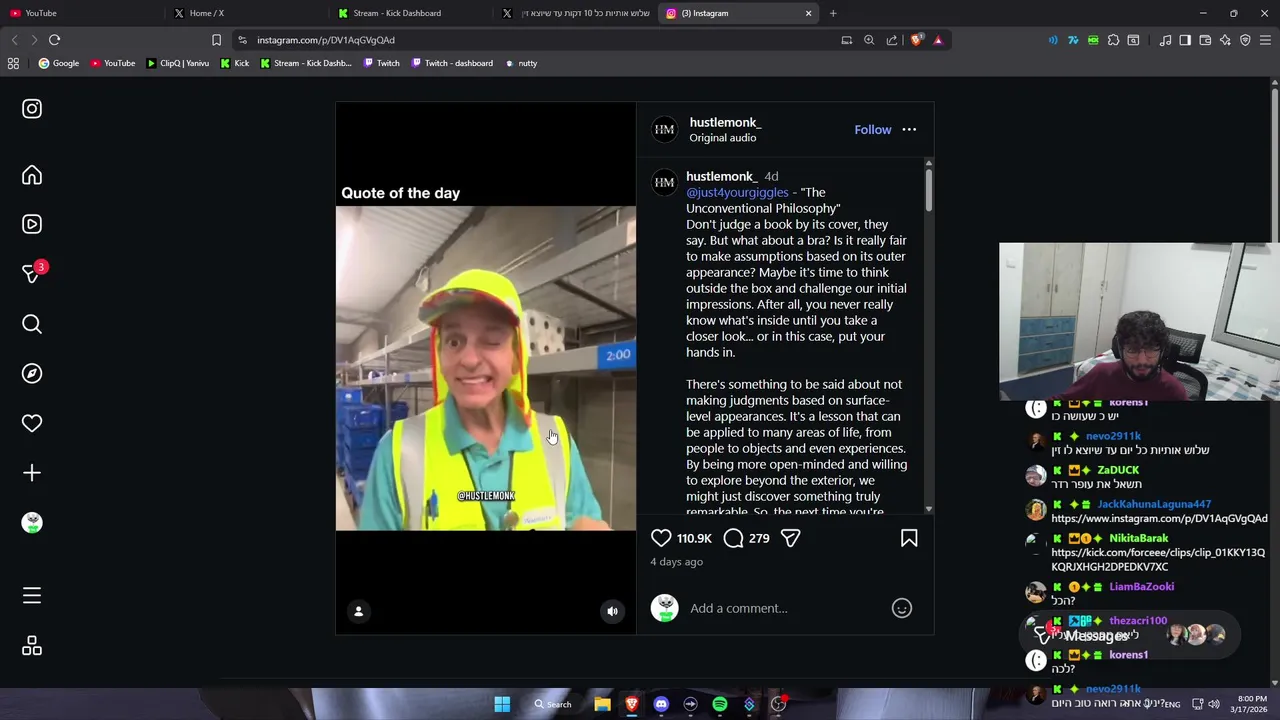Open the Meta apps grid icon
Viewport: 1280px width, 720px height.
click(32, 646)
